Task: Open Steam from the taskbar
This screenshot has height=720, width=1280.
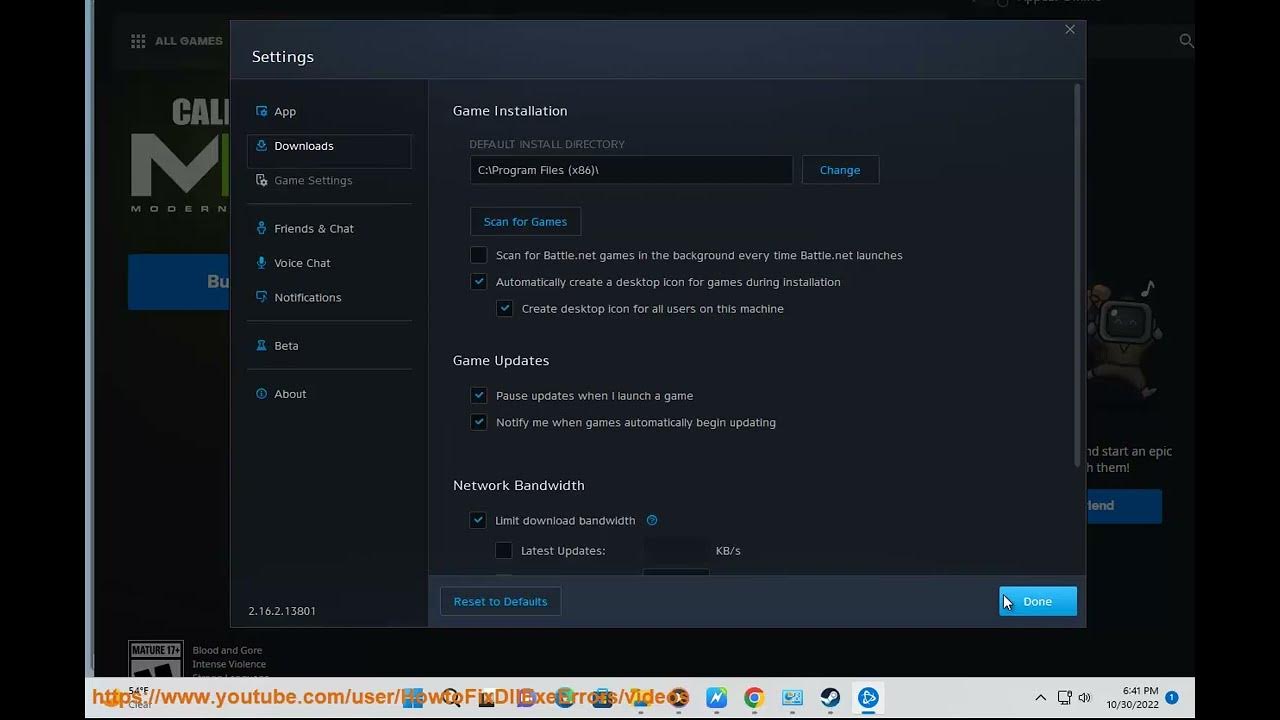Action: [830, 698]
